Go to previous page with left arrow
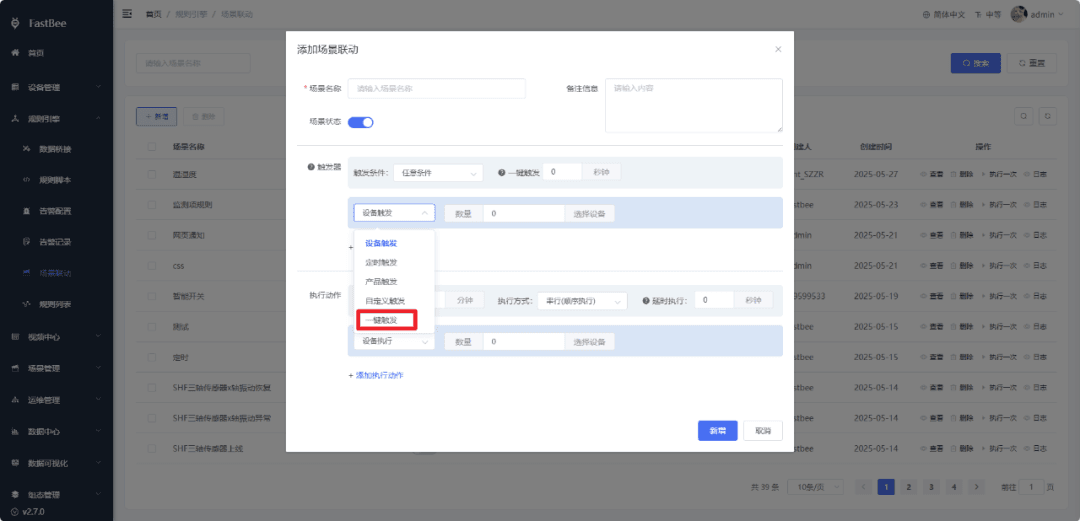1080x521 pixels. (864, 487)
